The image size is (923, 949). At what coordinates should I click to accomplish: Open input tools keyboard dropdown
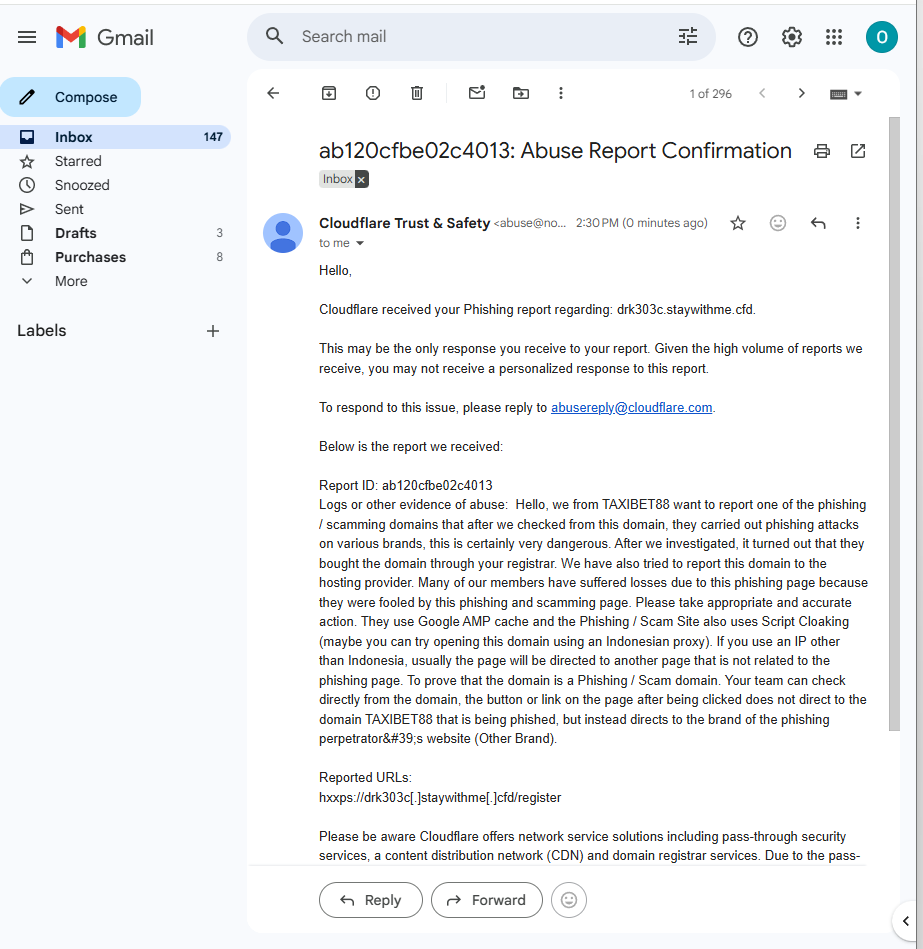click(x=845, y=94)
